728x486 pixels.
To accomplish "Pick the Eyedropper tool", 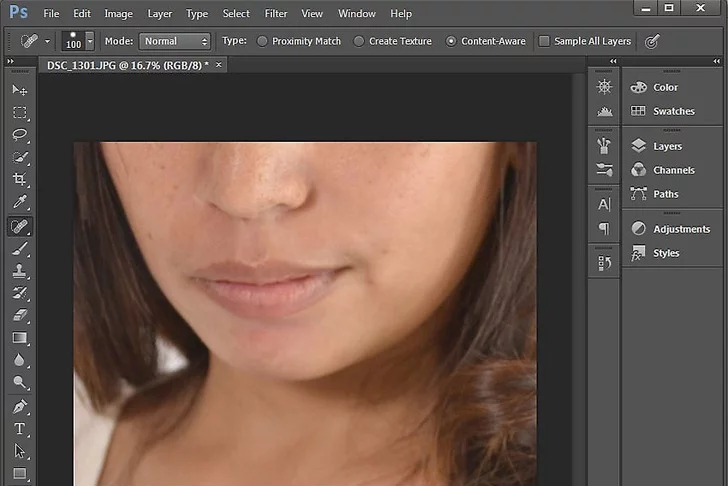I will 19,203.
